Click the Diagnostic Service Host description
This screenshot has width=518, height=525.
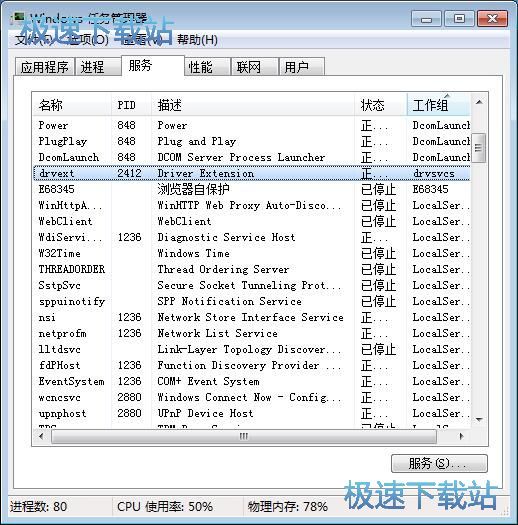(x=226, y=237)
